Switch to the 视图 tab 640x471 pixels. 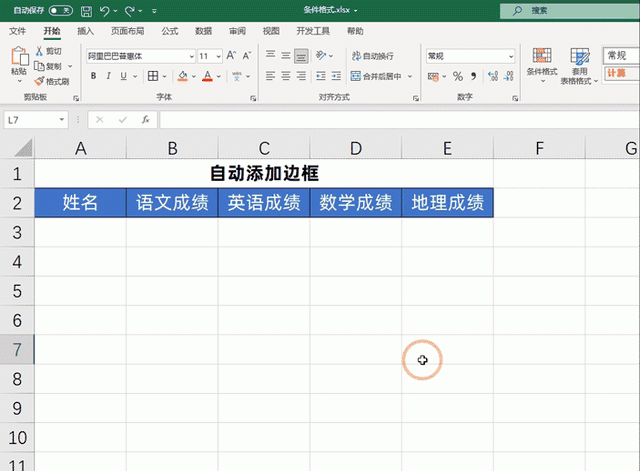tap(271, 31)
